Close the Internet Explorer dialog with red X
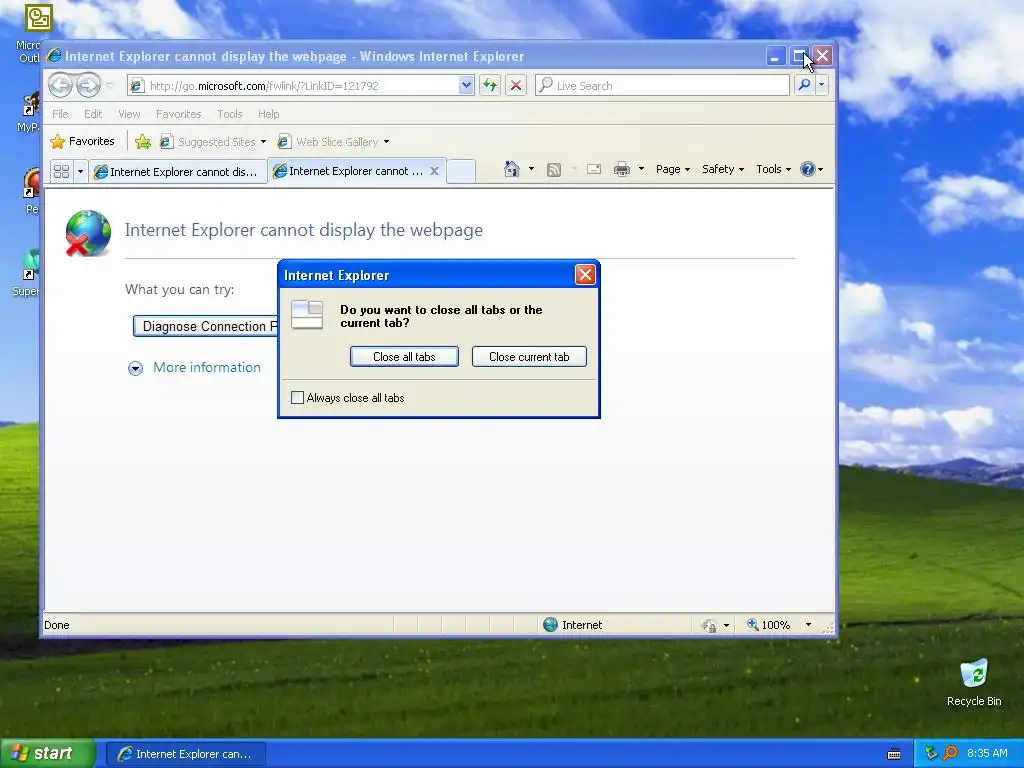This screenshot has width=1024, height=768. (585, 275)
